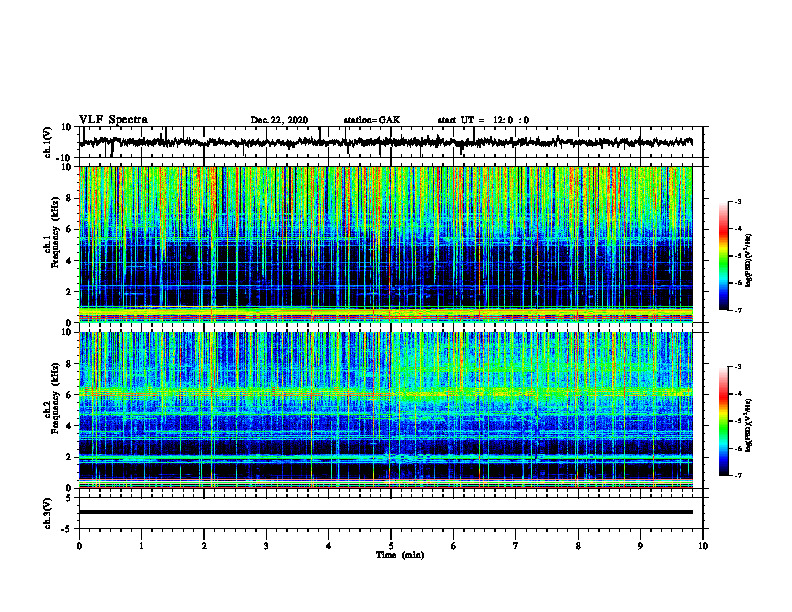Click the upper colorbar's log(PSD) units label
Screen dimensions: 792x612
click(749, 260)
